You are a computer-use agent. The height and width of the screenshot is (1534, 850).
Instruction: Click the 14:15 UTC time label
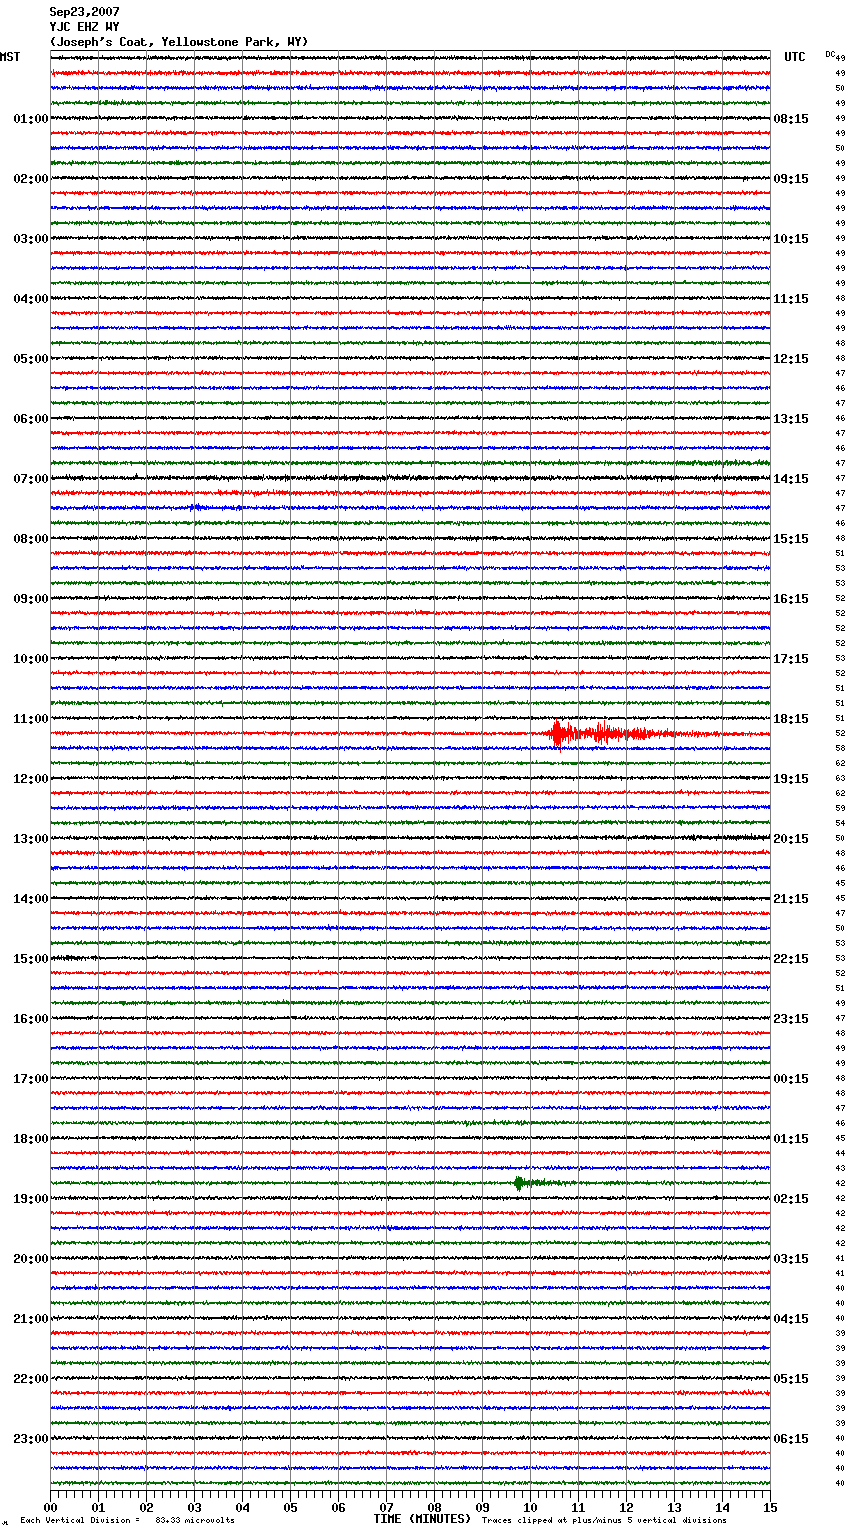791,479
